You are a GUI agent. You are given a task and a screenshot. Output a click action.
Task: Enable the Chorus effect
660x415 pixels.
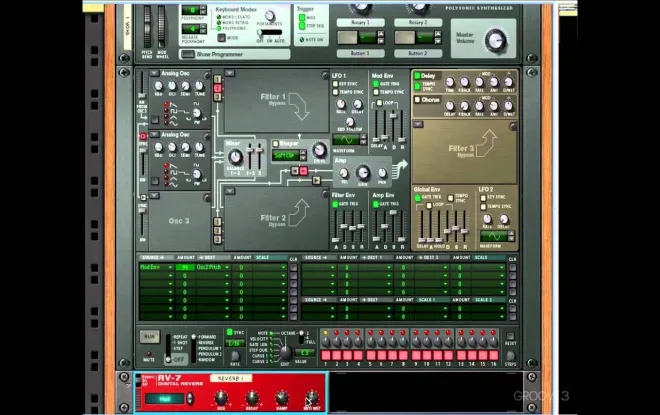[x=418, y=100]
